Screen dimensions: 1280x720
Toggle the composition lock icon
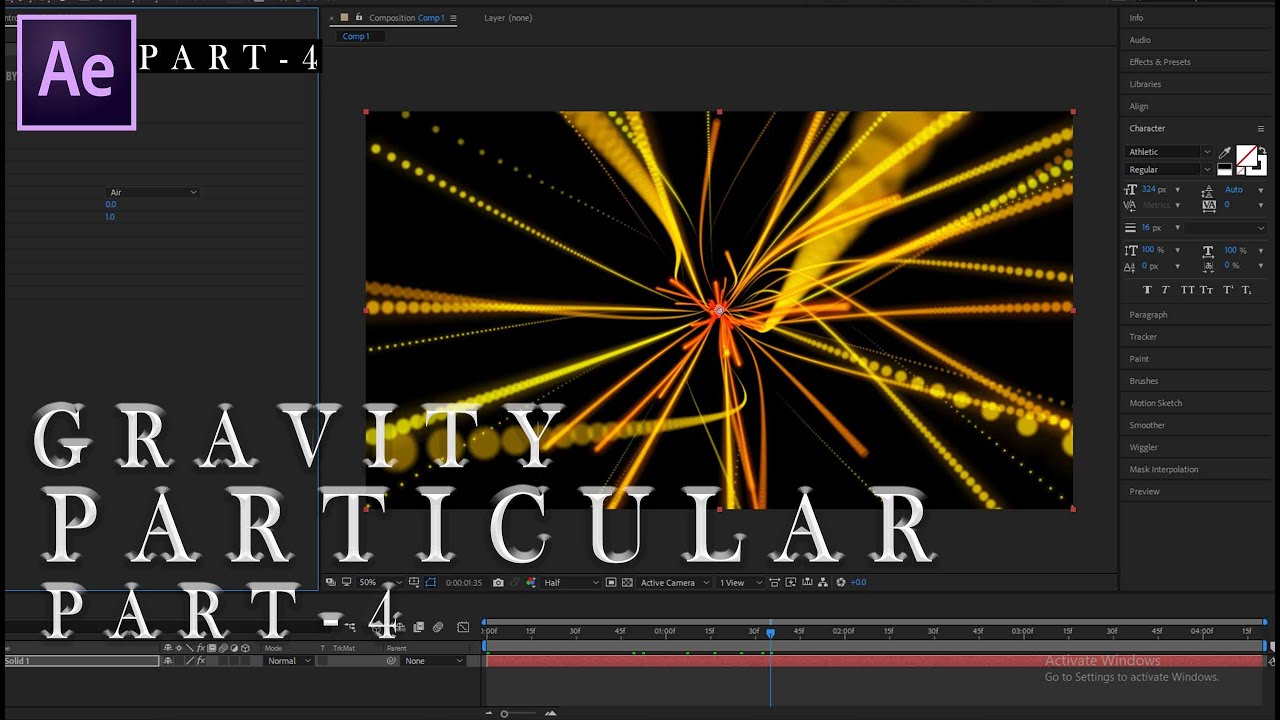click(359, 17)
